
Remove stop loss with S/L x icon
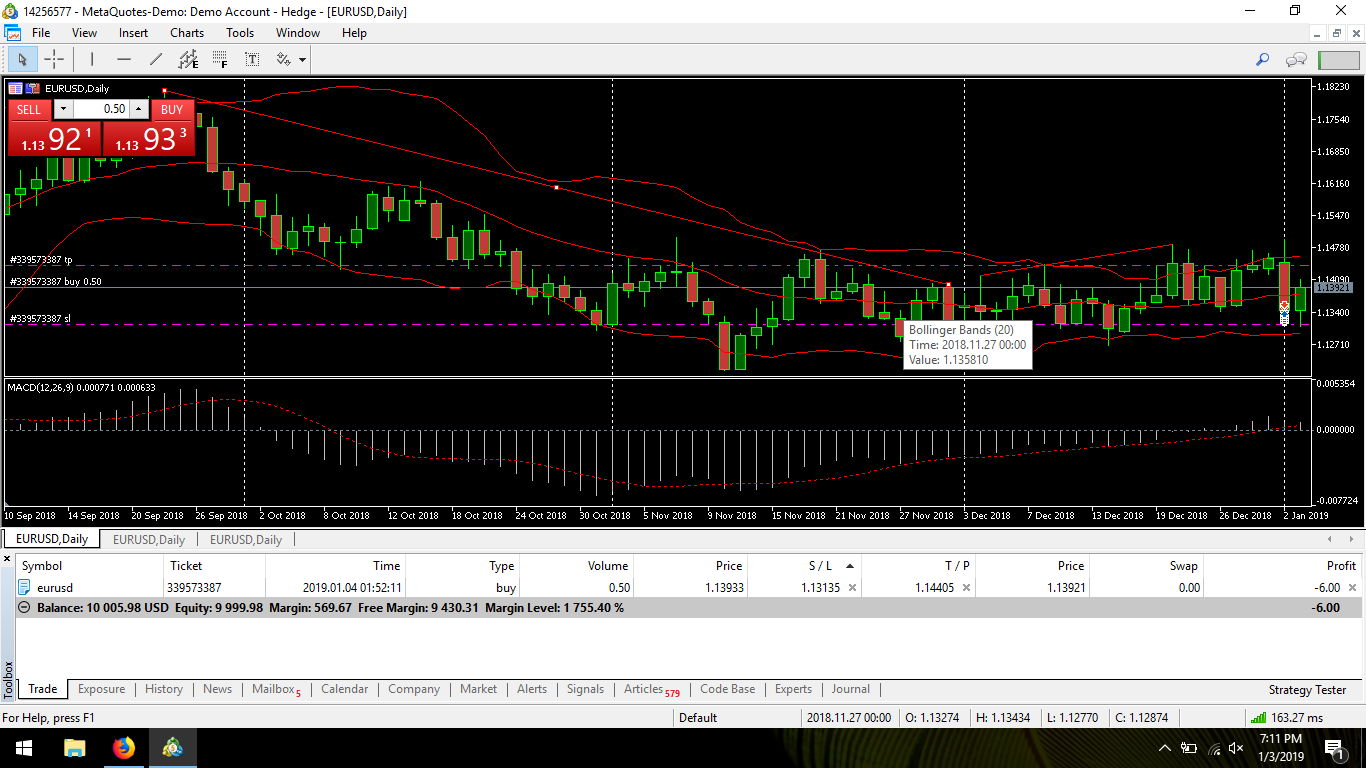point(852,588)
